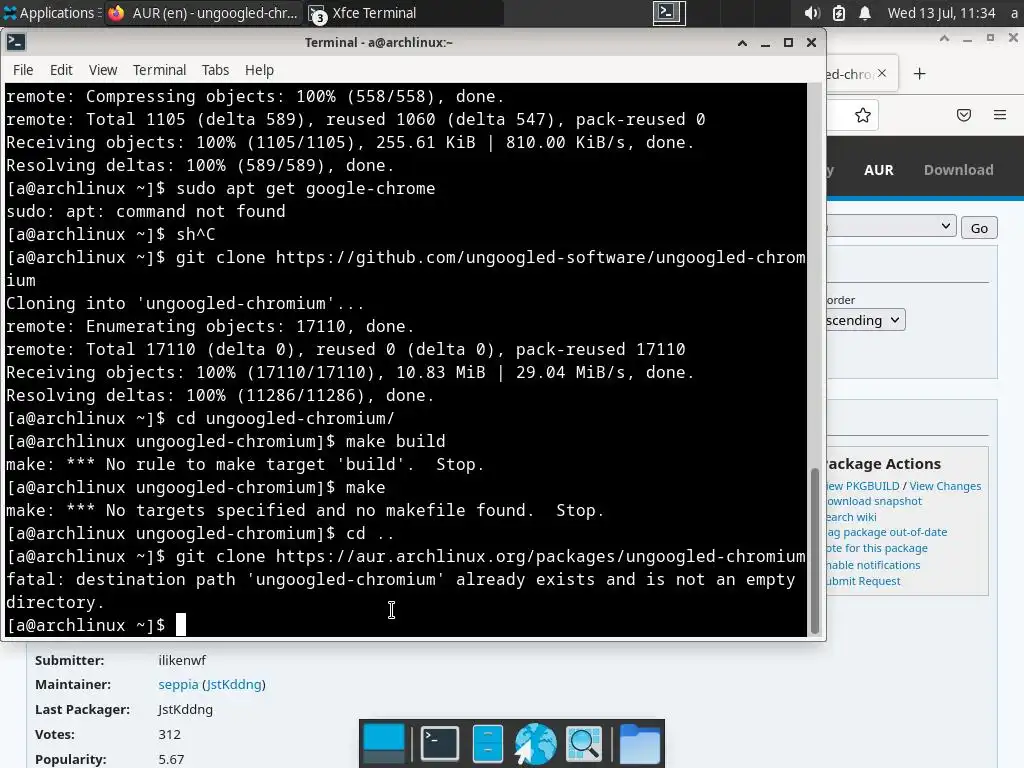
Task: Click Flag package out-of-date link
Action: [887, 532]
